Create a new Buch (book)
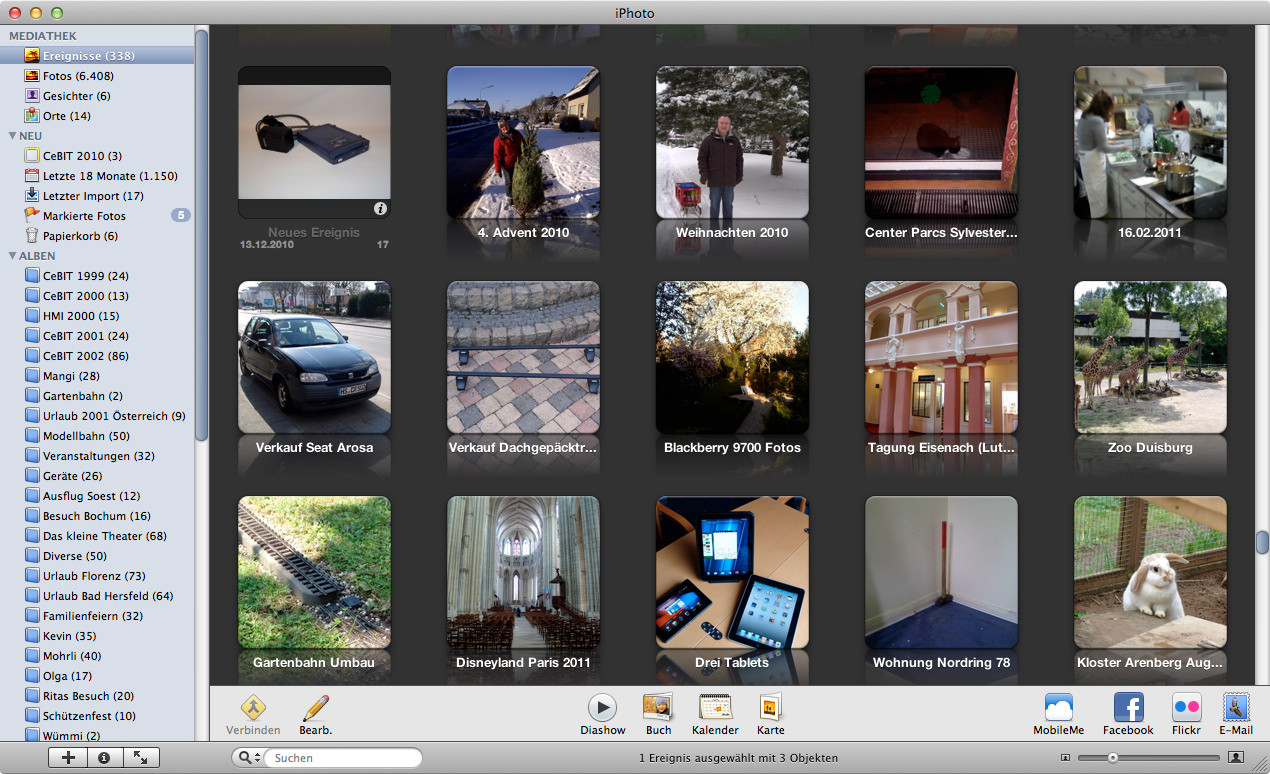This screenshot has width=1270, height=774. tap(658, 712)
